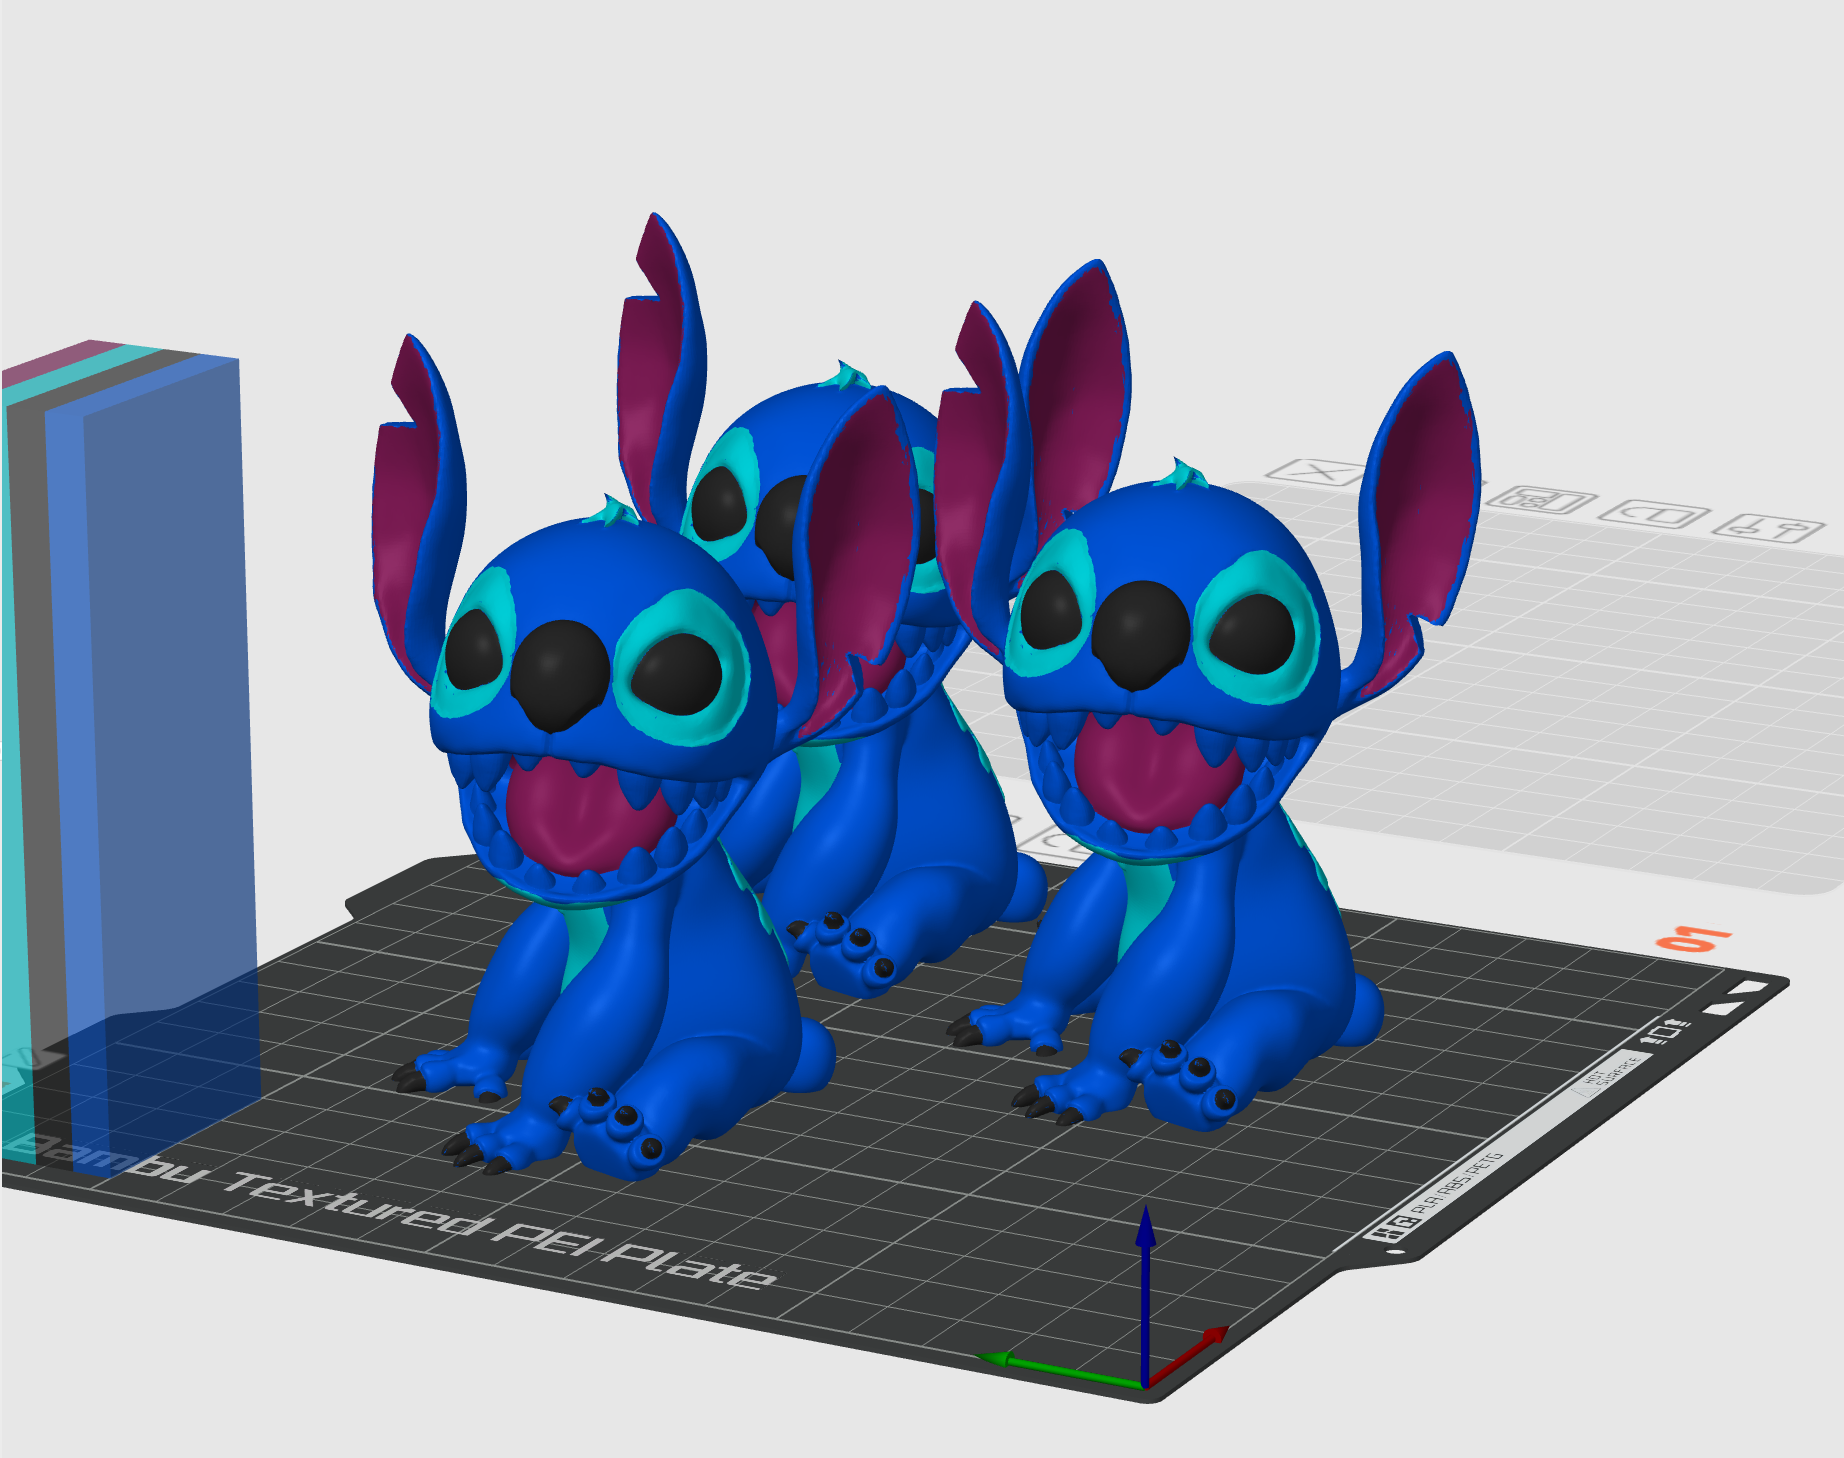This screenshot has width=1844, height=1458.
Task: Click the PLA/ABS/PETG label on the plate rail
Action: coord(1459,1183)
